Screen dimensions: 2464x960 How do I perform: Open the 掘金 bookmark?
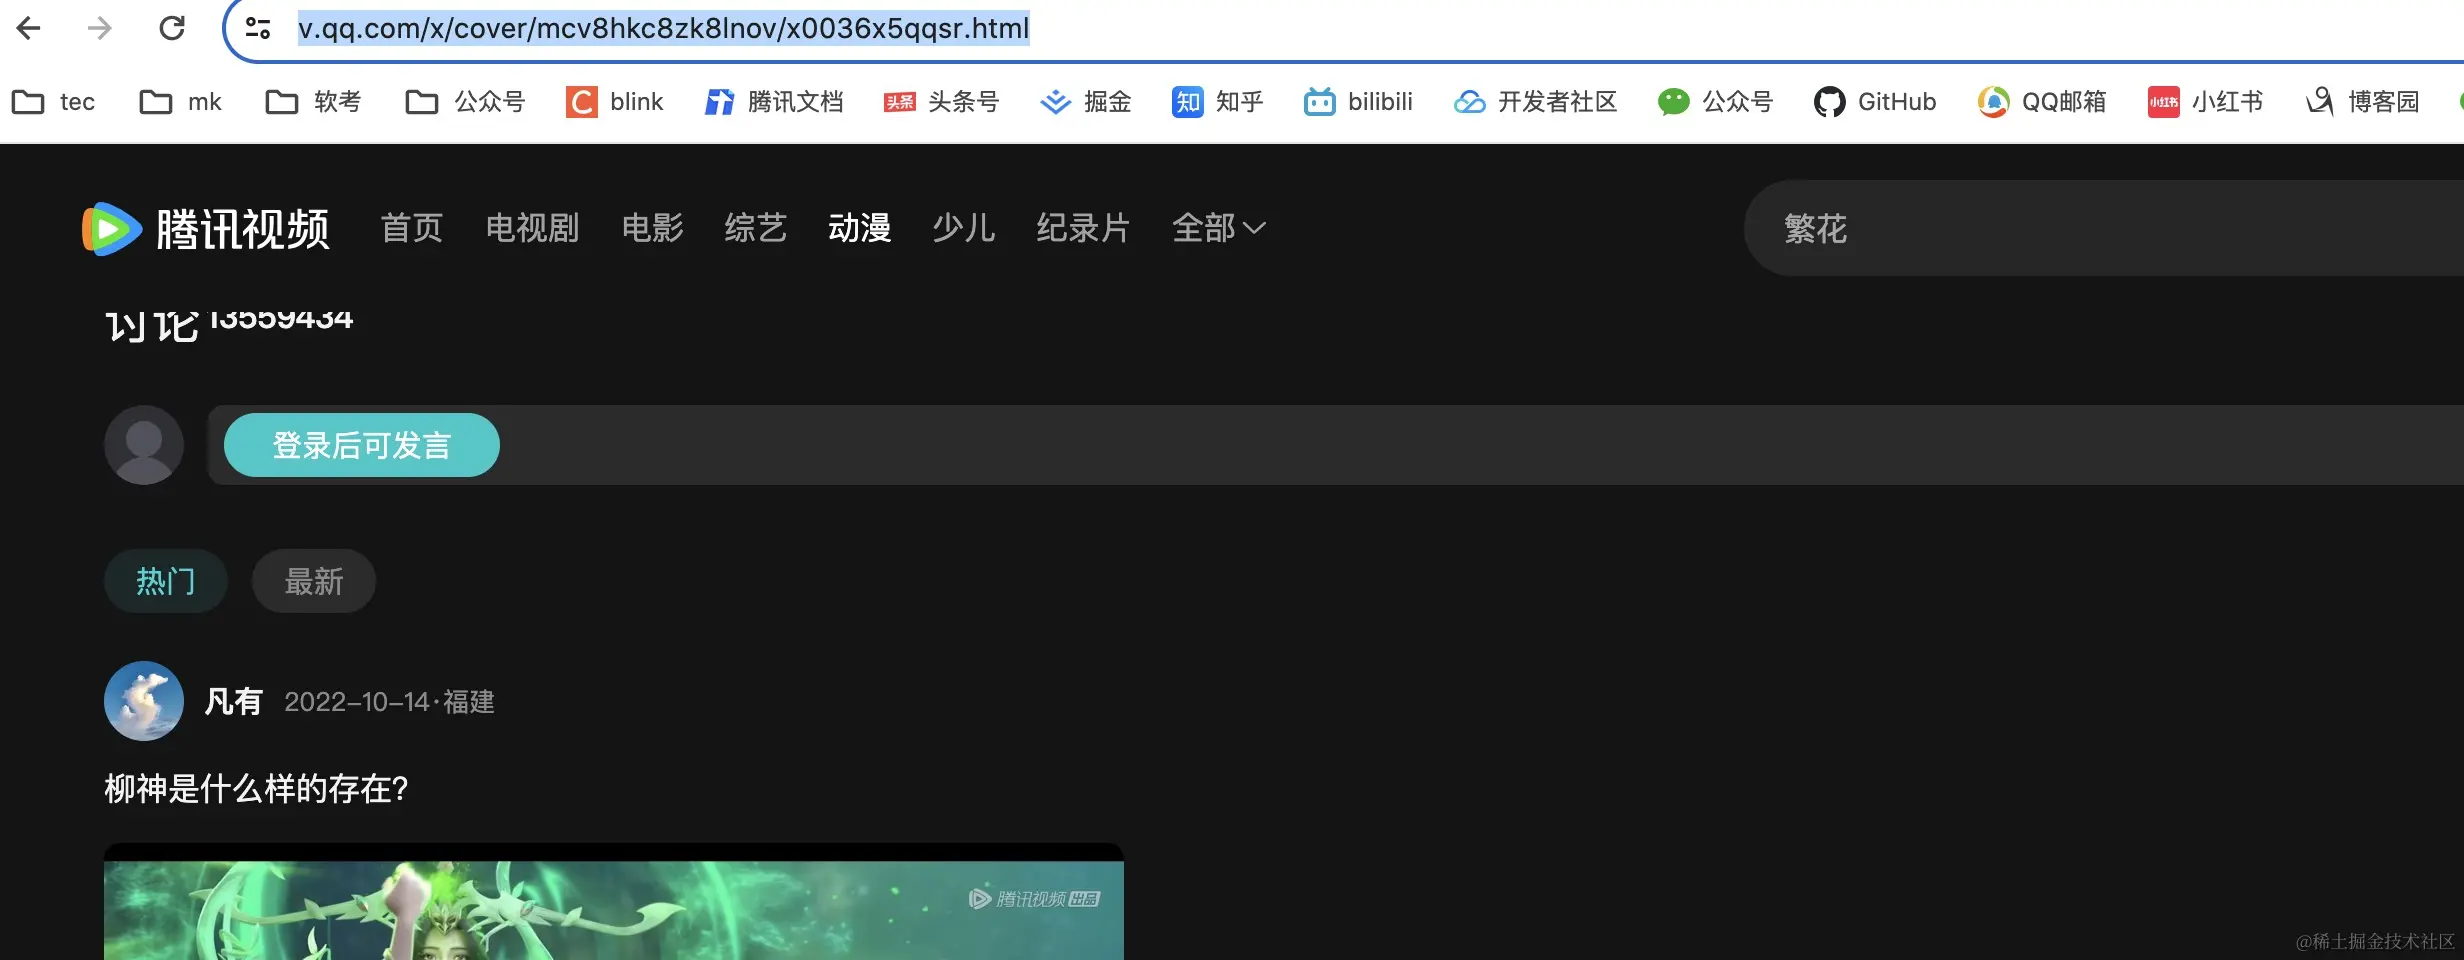click(x=1085, y=102)
